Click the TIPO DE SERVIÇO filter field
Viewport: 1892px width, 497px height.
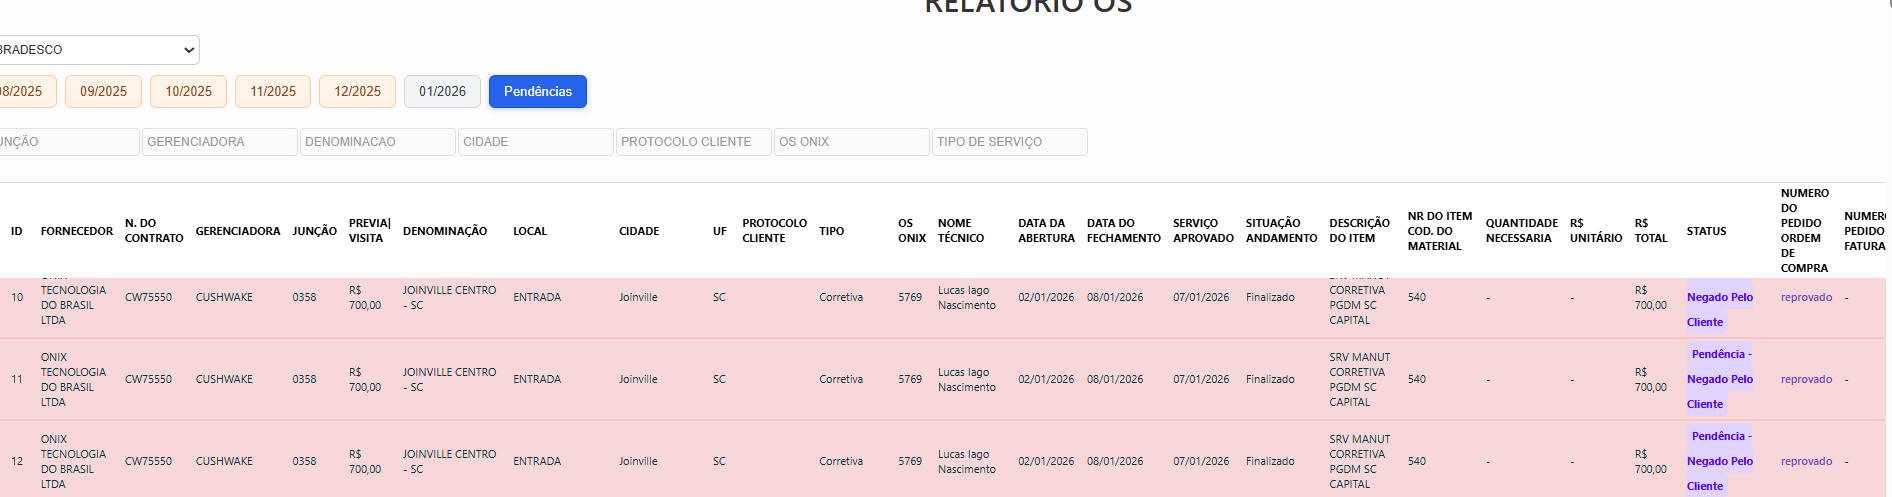tap(1010, 142)
